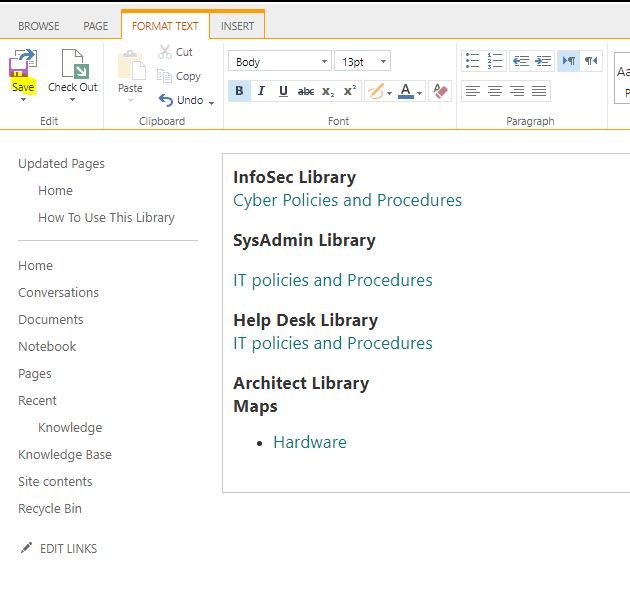
Task: Open Cyber Policies and Procedures link
Action: click(x=348, y=200)
